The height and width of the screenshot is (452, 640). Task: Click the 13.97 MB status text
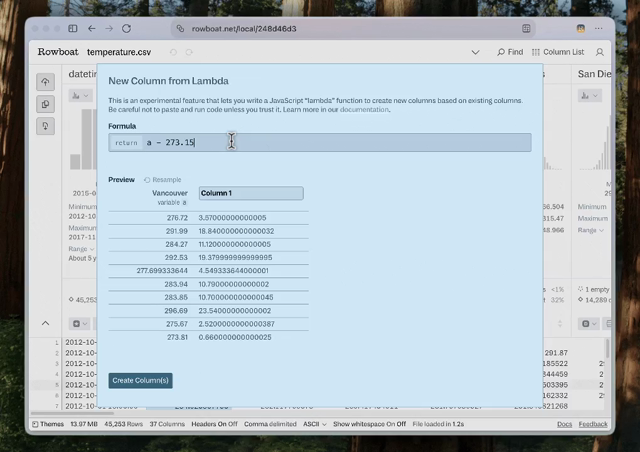tap(84, 424)
